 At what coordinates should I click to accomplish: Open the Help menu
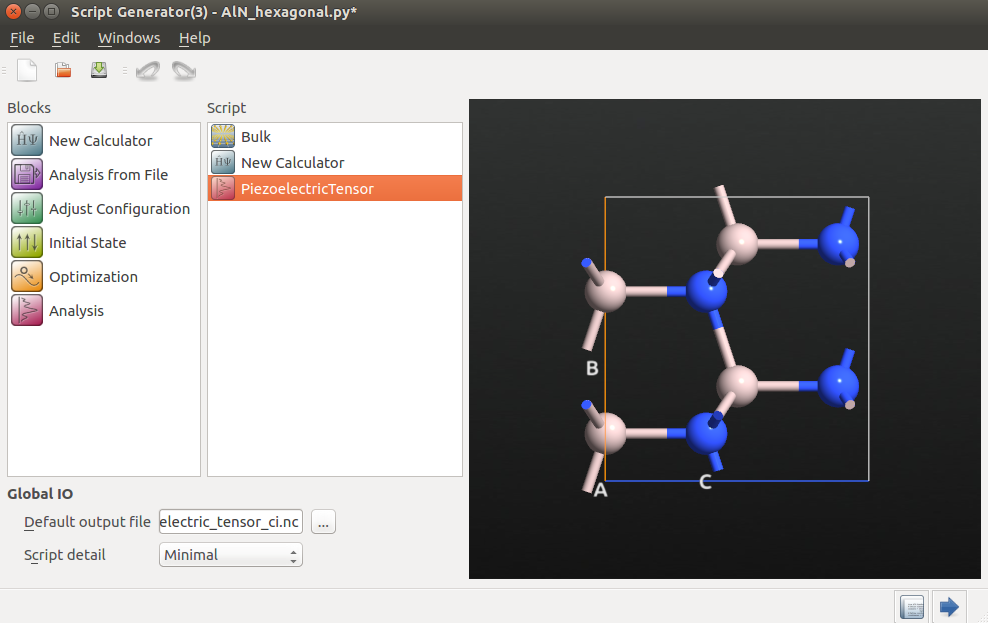195,38
